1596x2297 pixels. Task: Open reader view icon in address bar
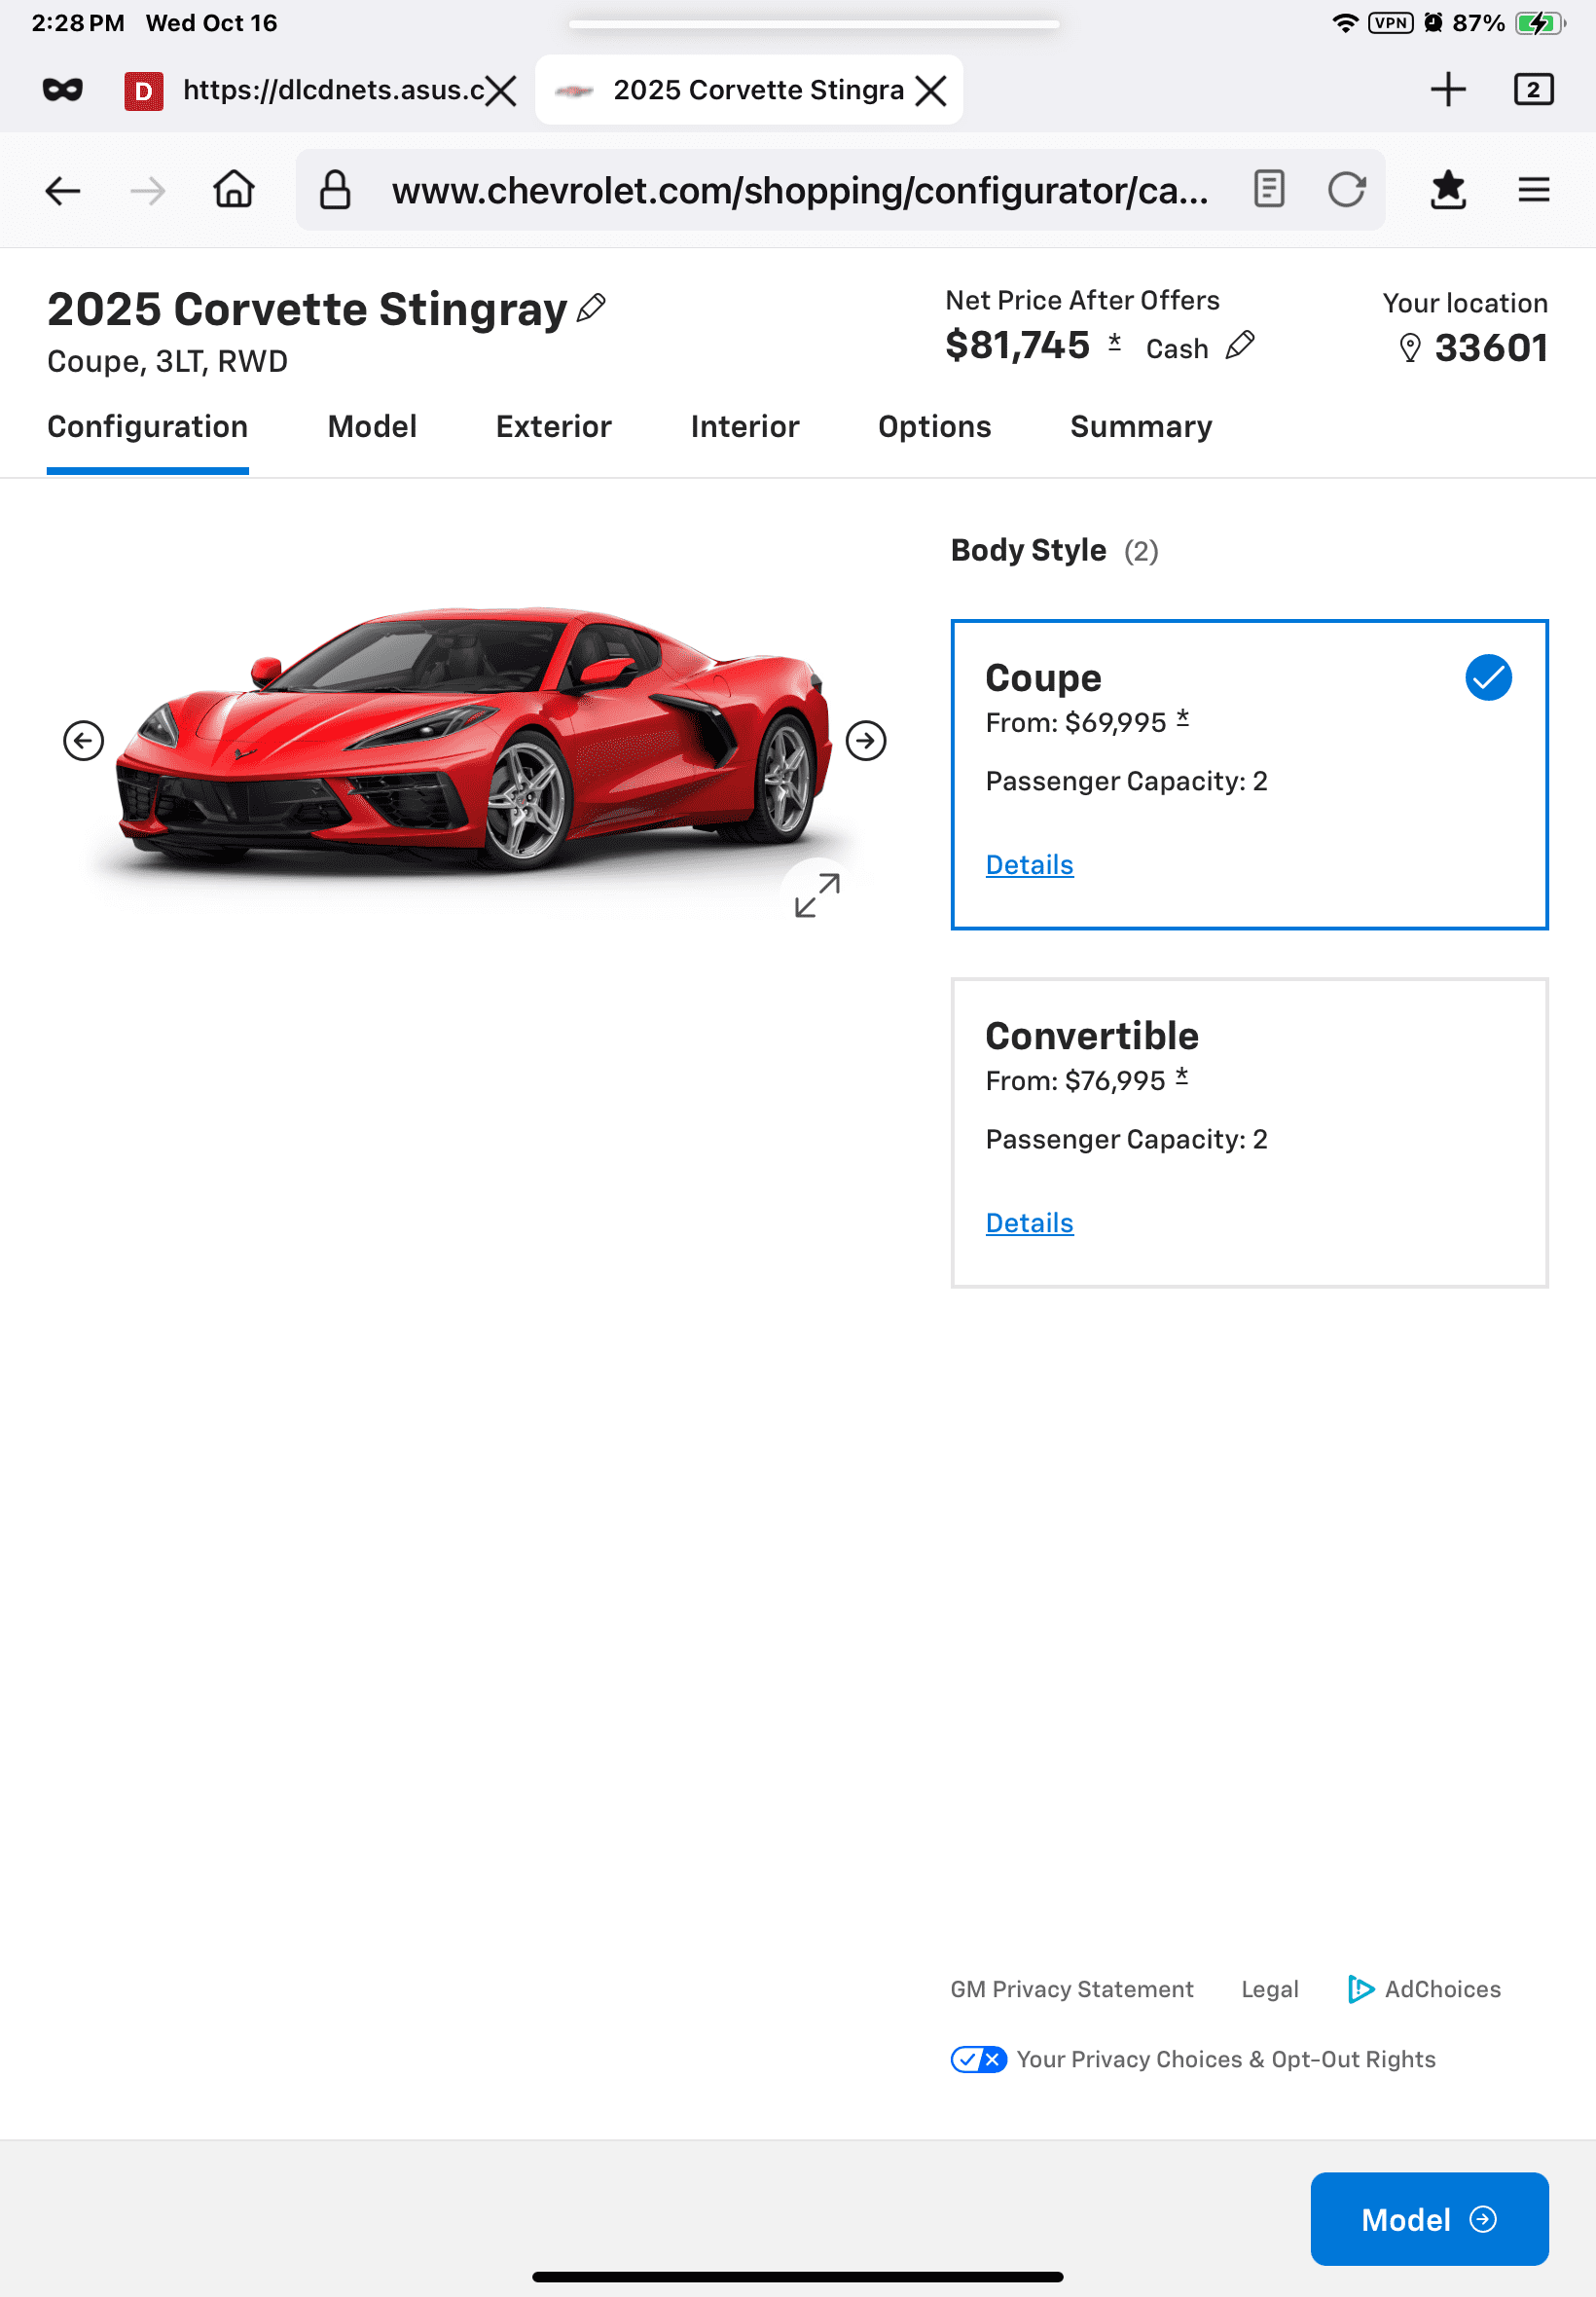coord(1268,189)
